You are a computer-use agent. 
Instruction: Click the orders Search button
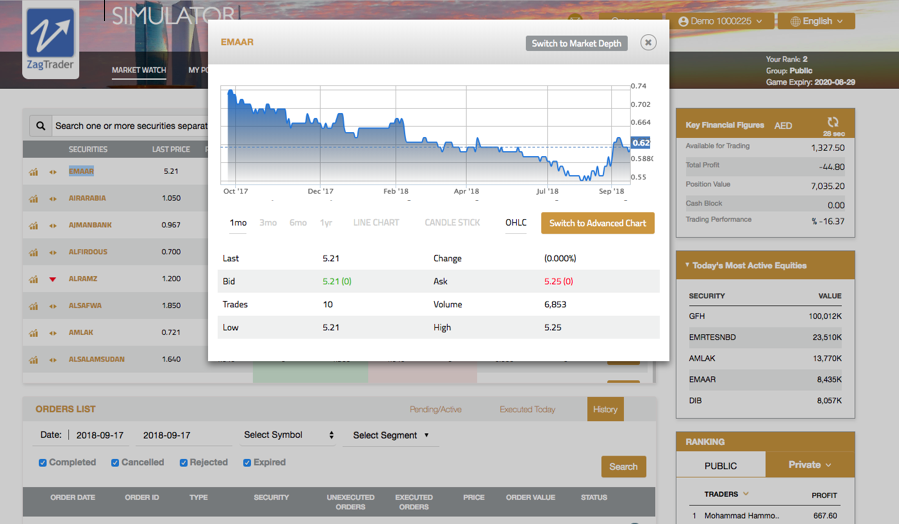point(623,467)
